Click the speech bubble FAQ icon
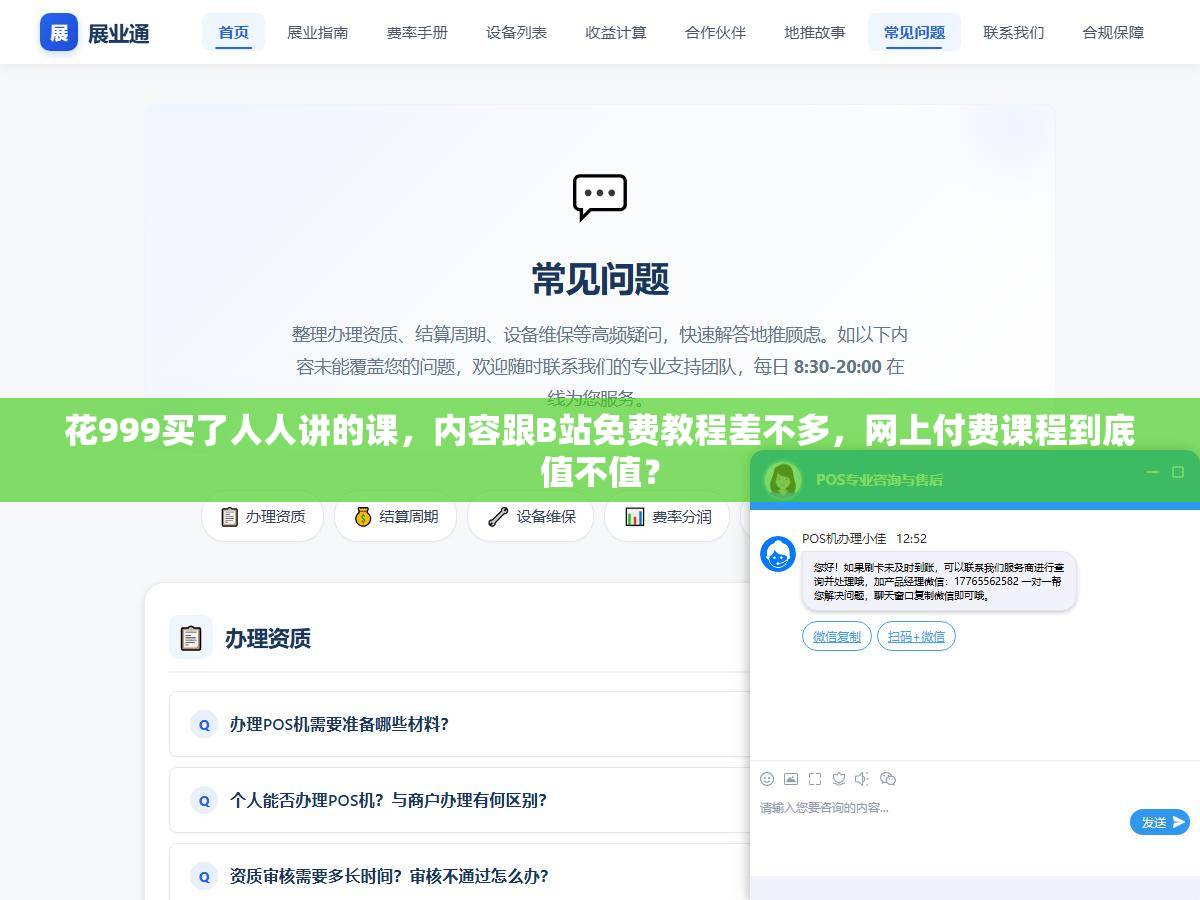The image size is (1200, 900). [600, 197]
